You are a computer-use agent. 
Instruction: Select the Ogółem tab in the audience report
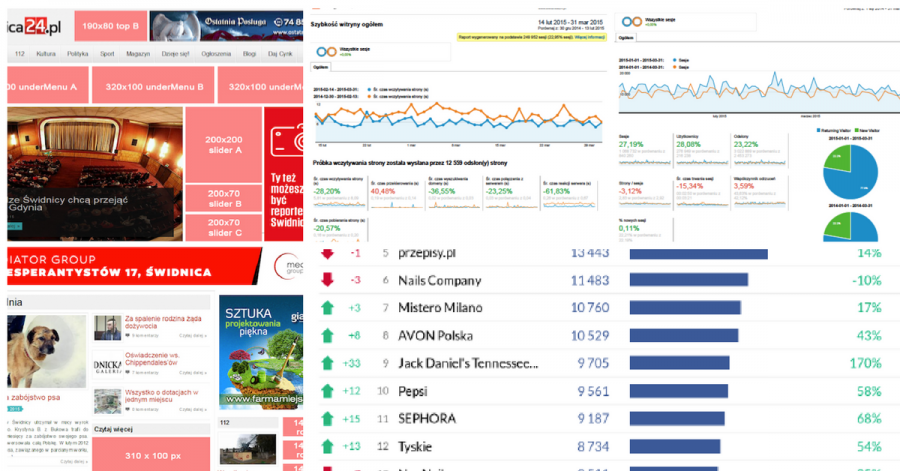pyautogui.click(x=626, y=38)
